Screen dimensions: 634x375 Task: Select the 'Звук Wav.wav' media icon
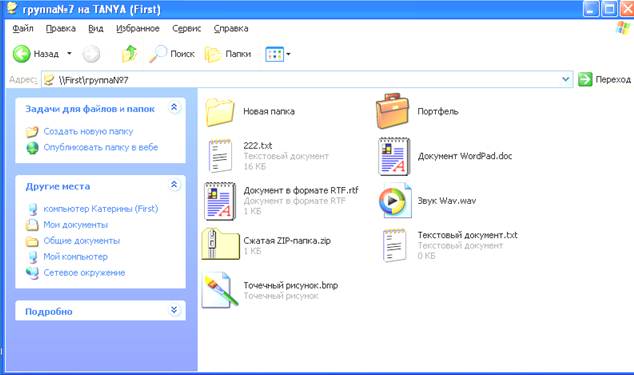coord(395,201)
